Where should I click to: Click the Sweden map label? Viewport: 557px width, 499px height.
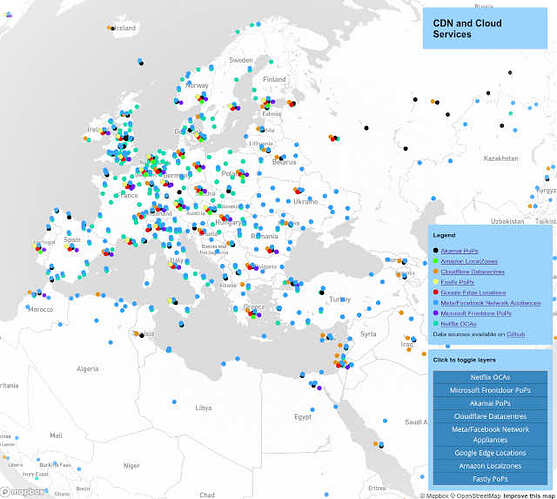point(241,60)
